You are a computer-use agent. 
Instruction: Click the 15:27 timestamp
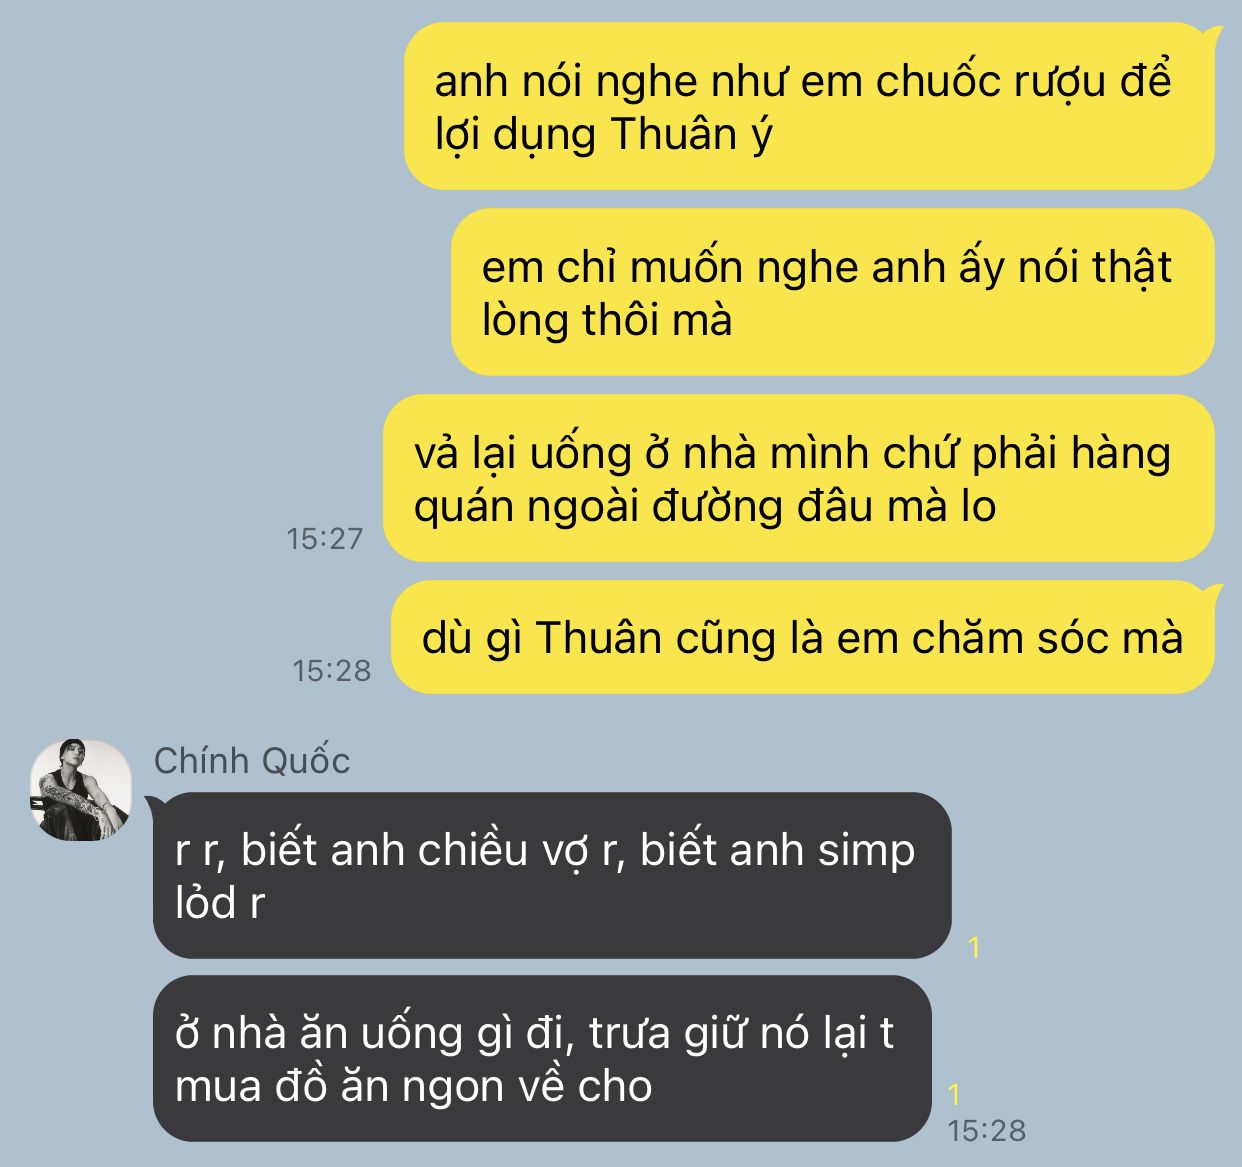click(325, 539)
